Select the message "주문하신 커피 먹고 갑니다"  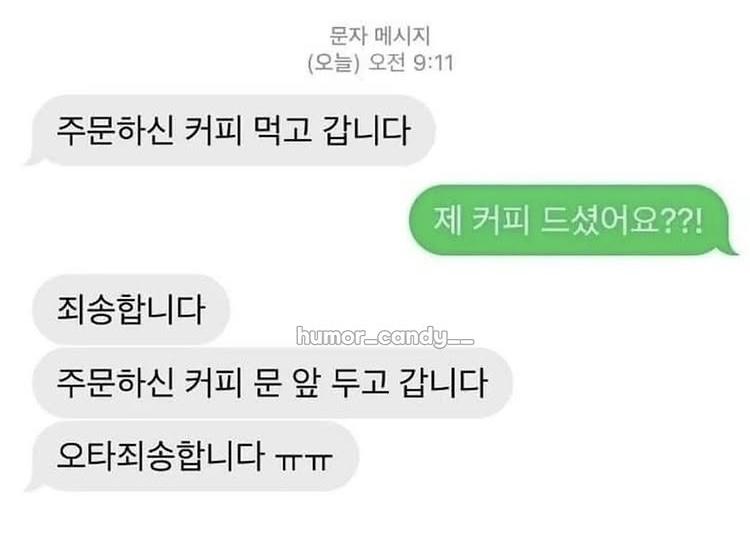coord(233,131)
